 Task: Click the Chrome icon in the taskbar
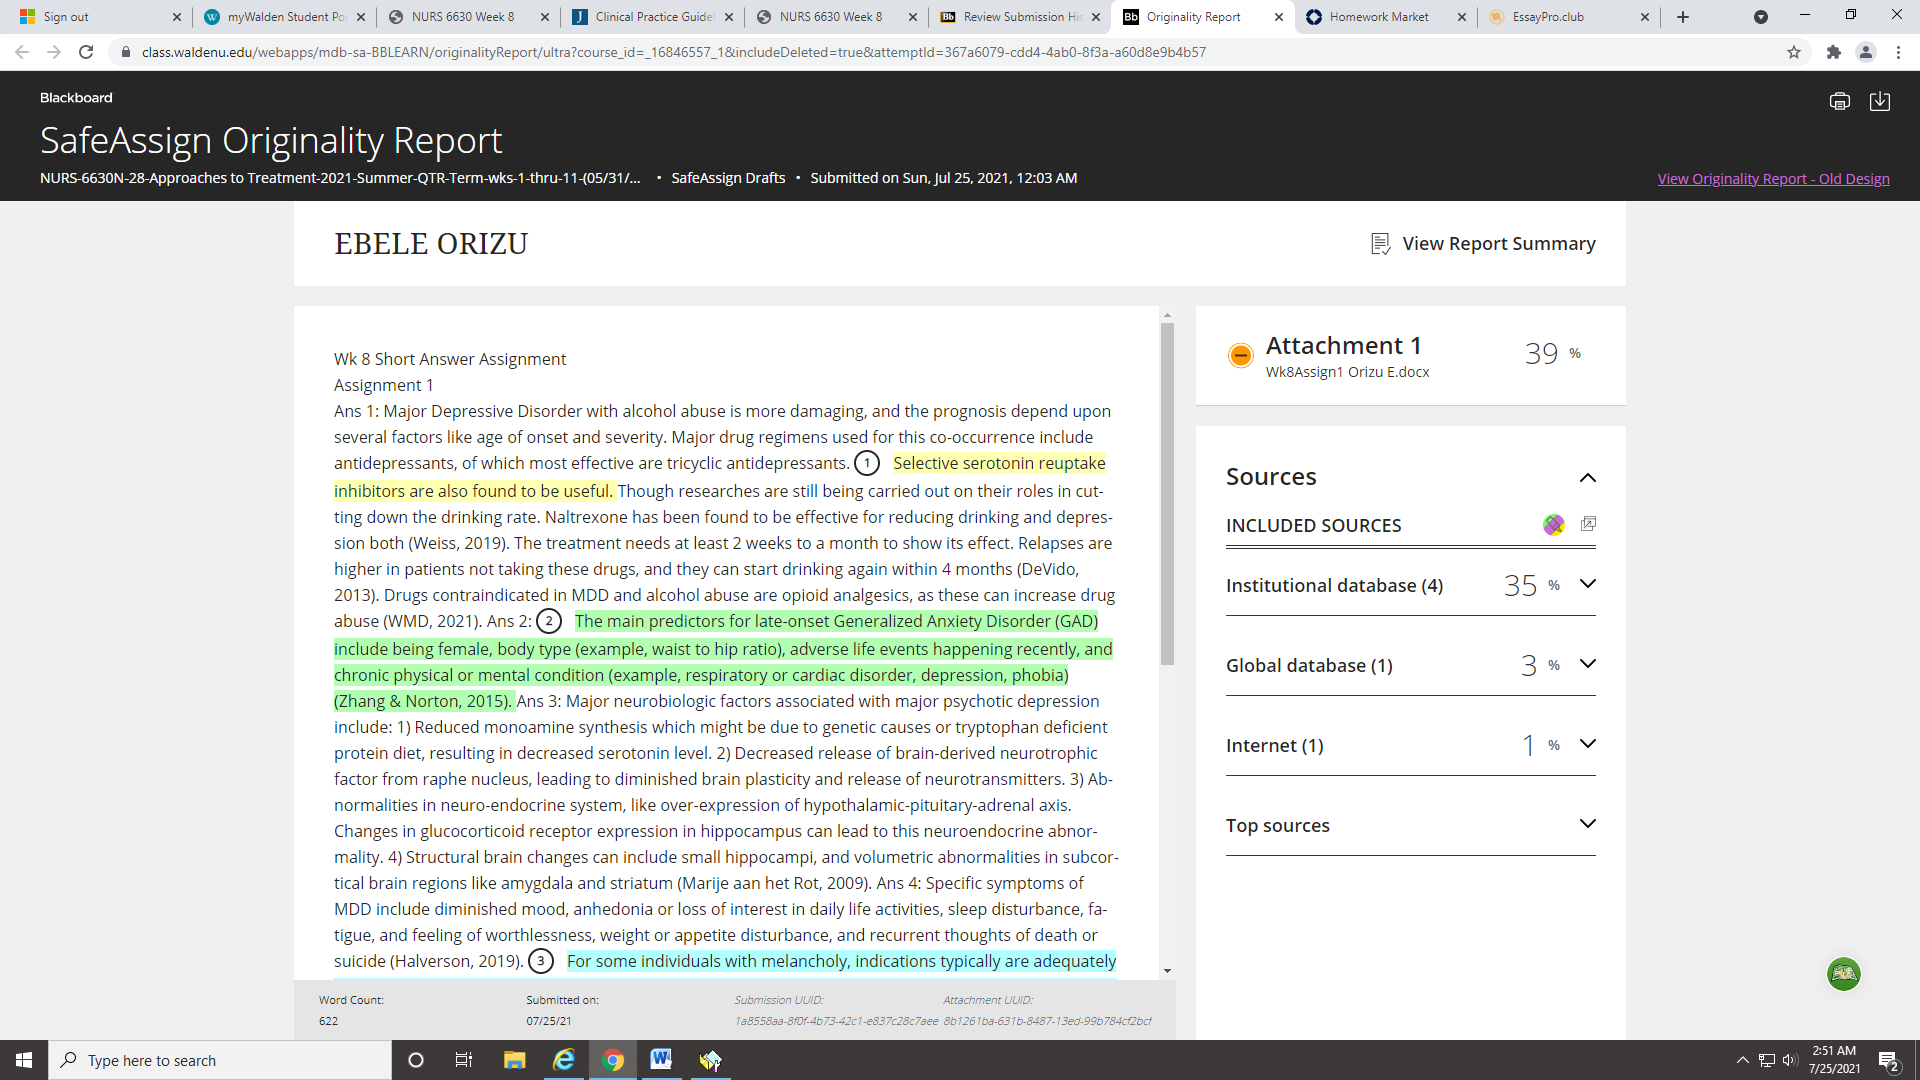pyautogui.click(x=613, y=1060)
